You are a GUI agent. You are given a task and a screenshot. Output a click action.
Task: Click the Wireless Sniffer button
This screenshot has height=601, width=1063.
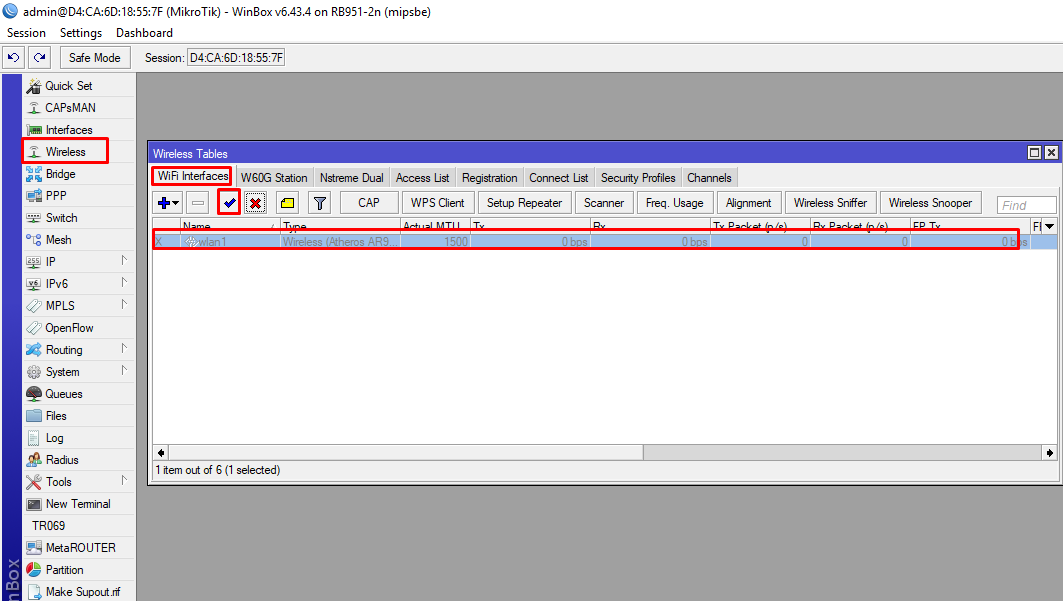point(830,203)
